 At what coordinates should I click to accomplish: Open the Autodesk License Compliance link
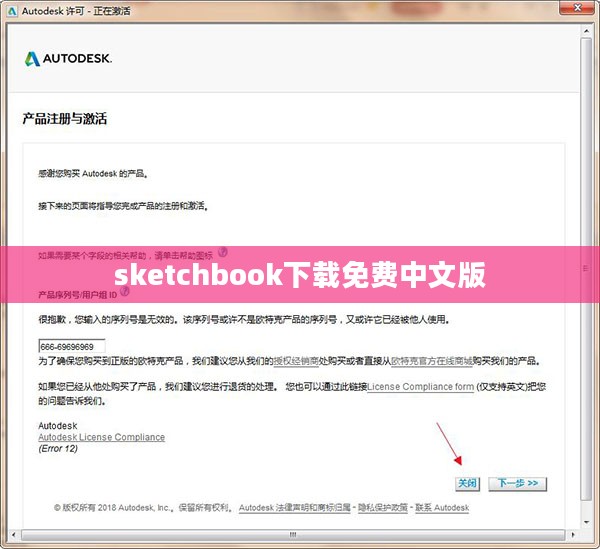101,437
